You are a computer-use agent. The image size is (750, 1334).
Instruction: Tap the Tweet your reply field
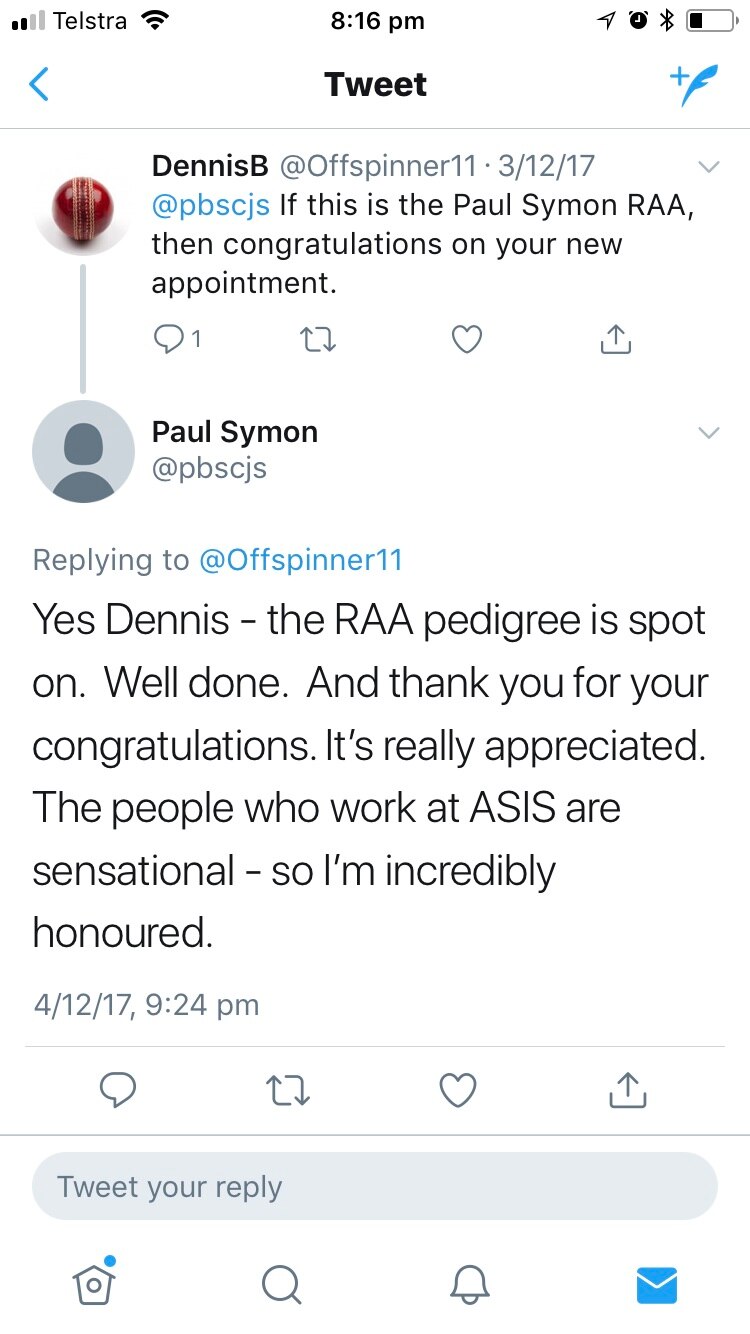click(375, 1186)
